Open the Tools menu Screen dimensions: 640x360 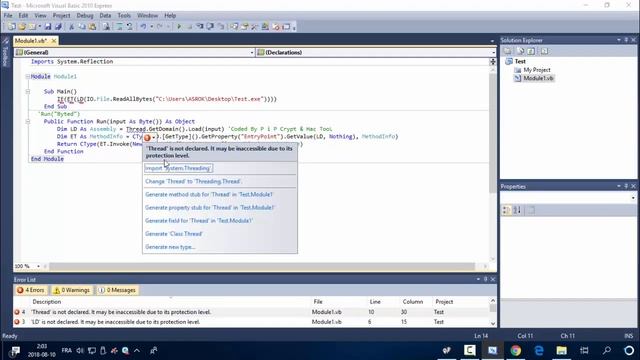pyautogui.click(x=124, y=16)
